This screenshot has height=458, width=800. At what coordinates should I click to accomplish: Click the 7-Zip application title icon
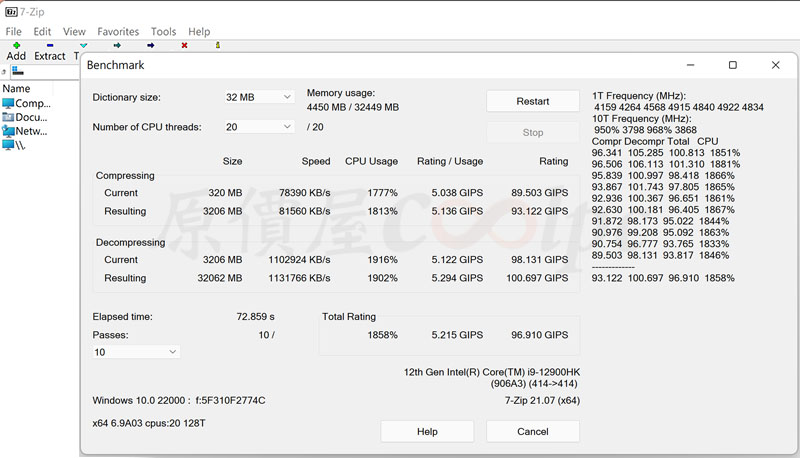(x=11, y=11)
